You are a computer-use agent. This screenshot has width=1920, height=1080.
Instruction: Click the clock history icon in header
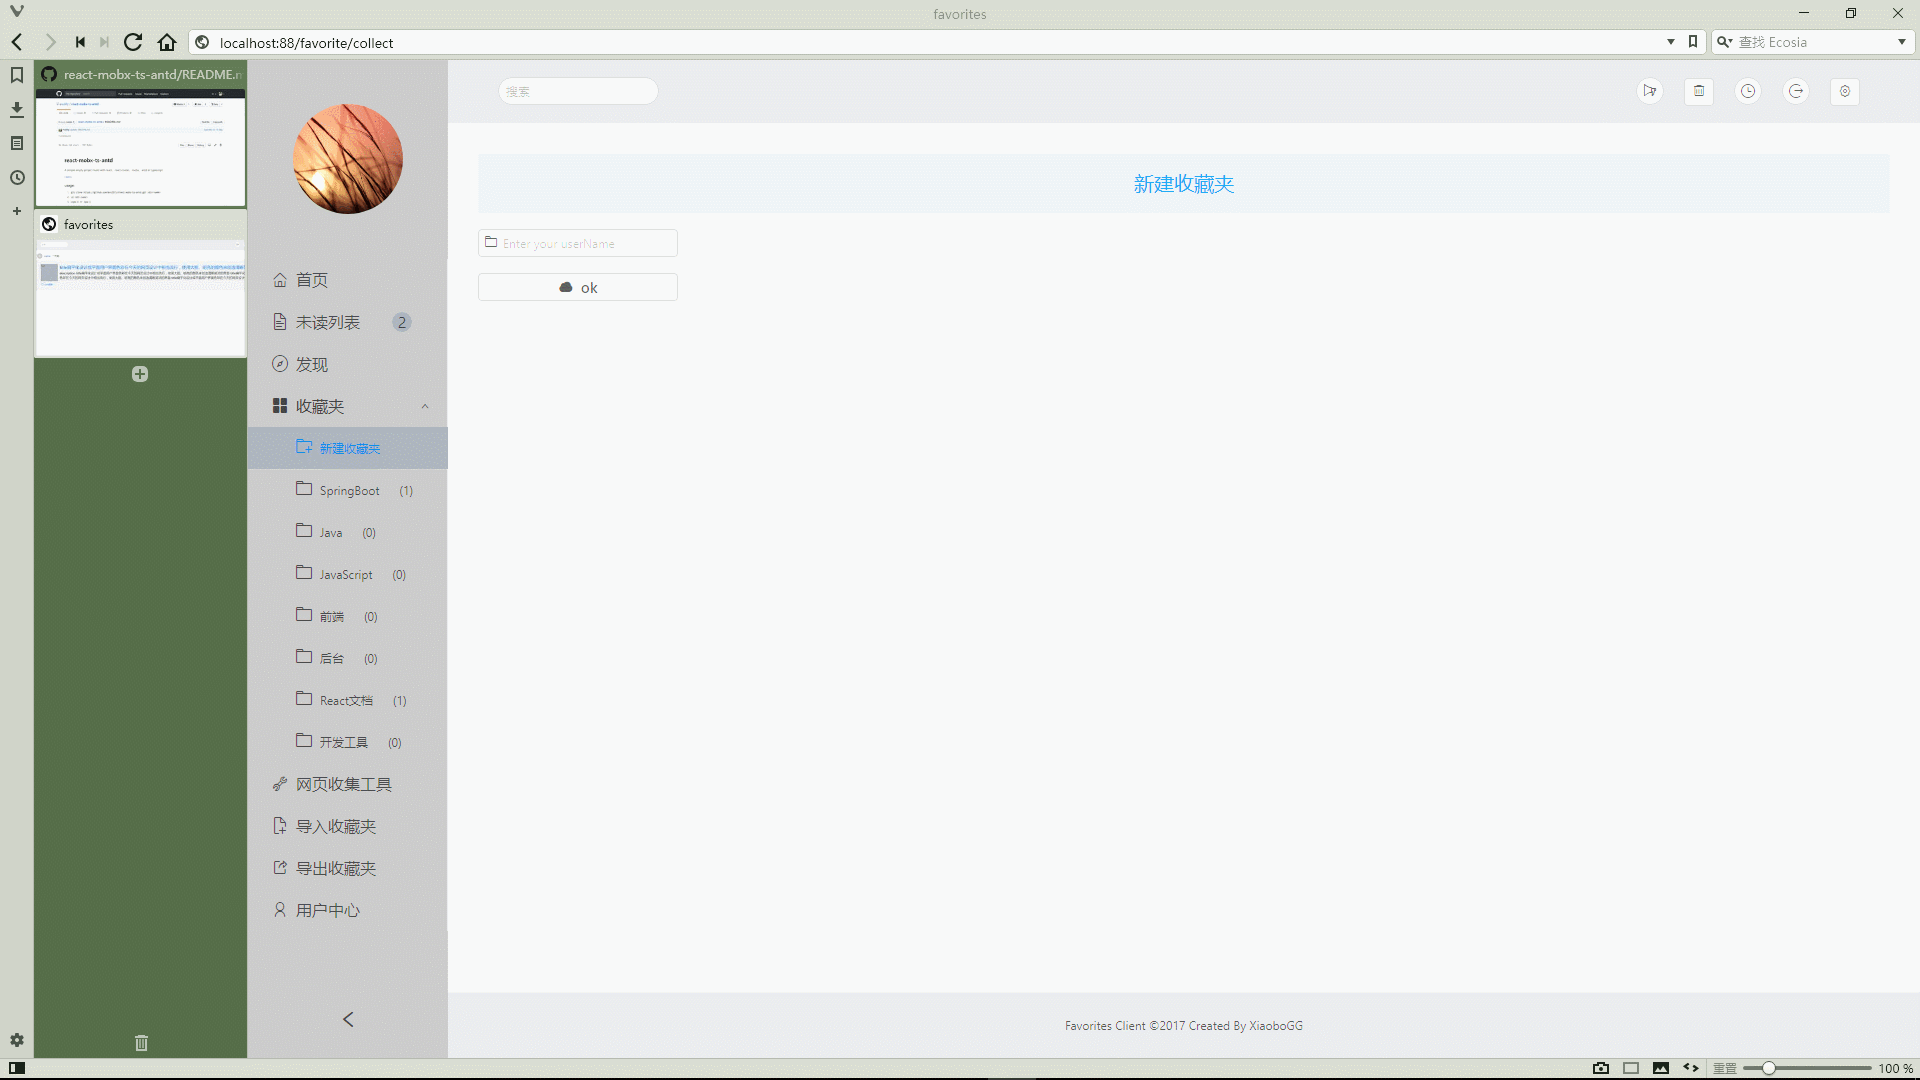click(x=1747, y=91)
